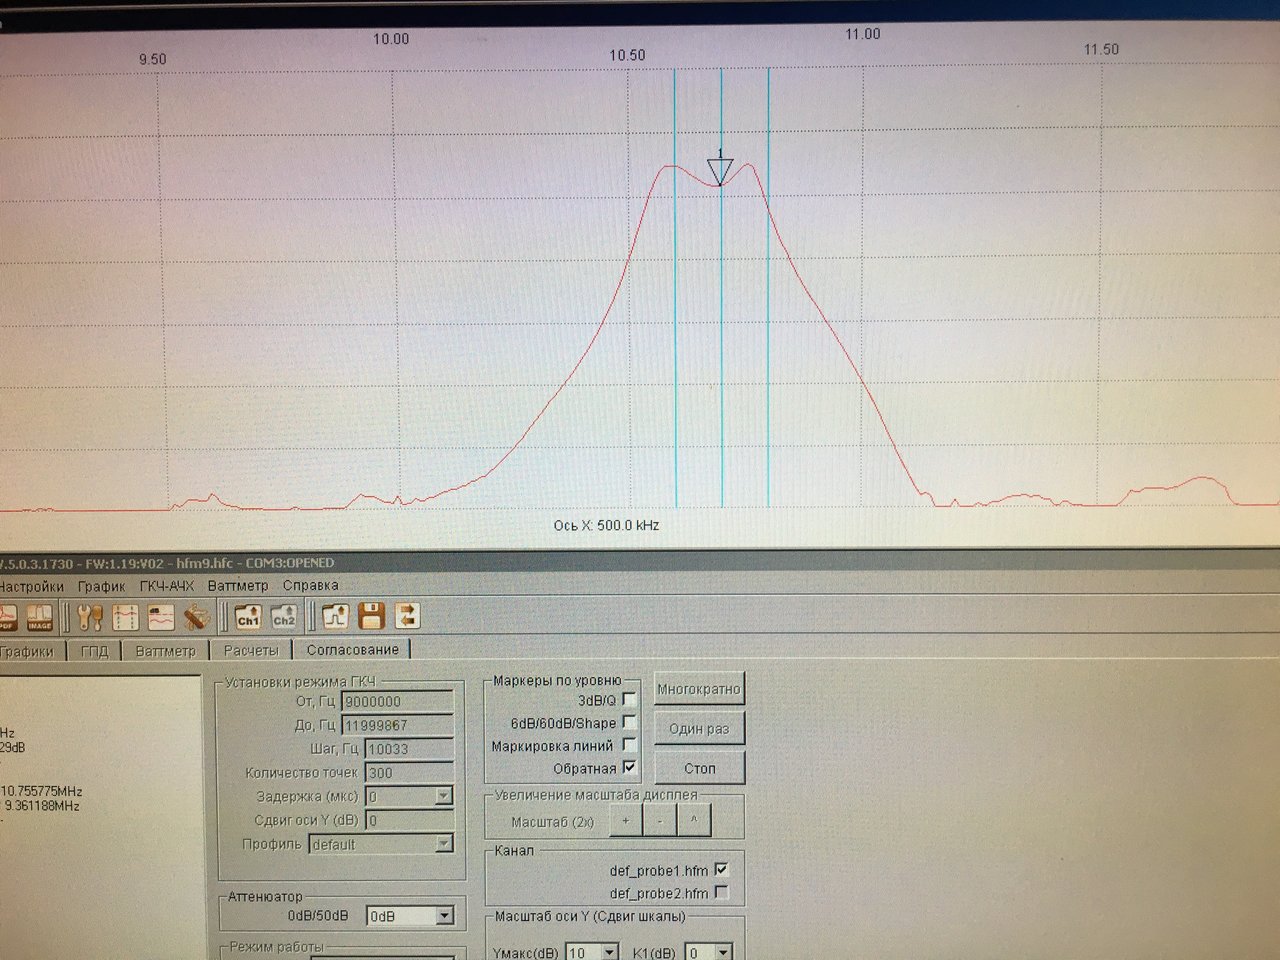This screenshot has height=960, width=1280.
Task: Zoom in with the + scale button
Action: click(626, 821)
